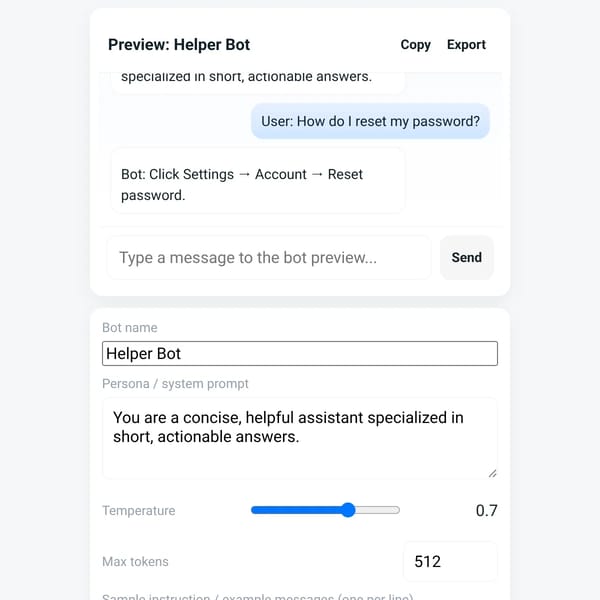The image size is (600, 600).
Task: Click the Max tokens label
Action: point(135,562)
